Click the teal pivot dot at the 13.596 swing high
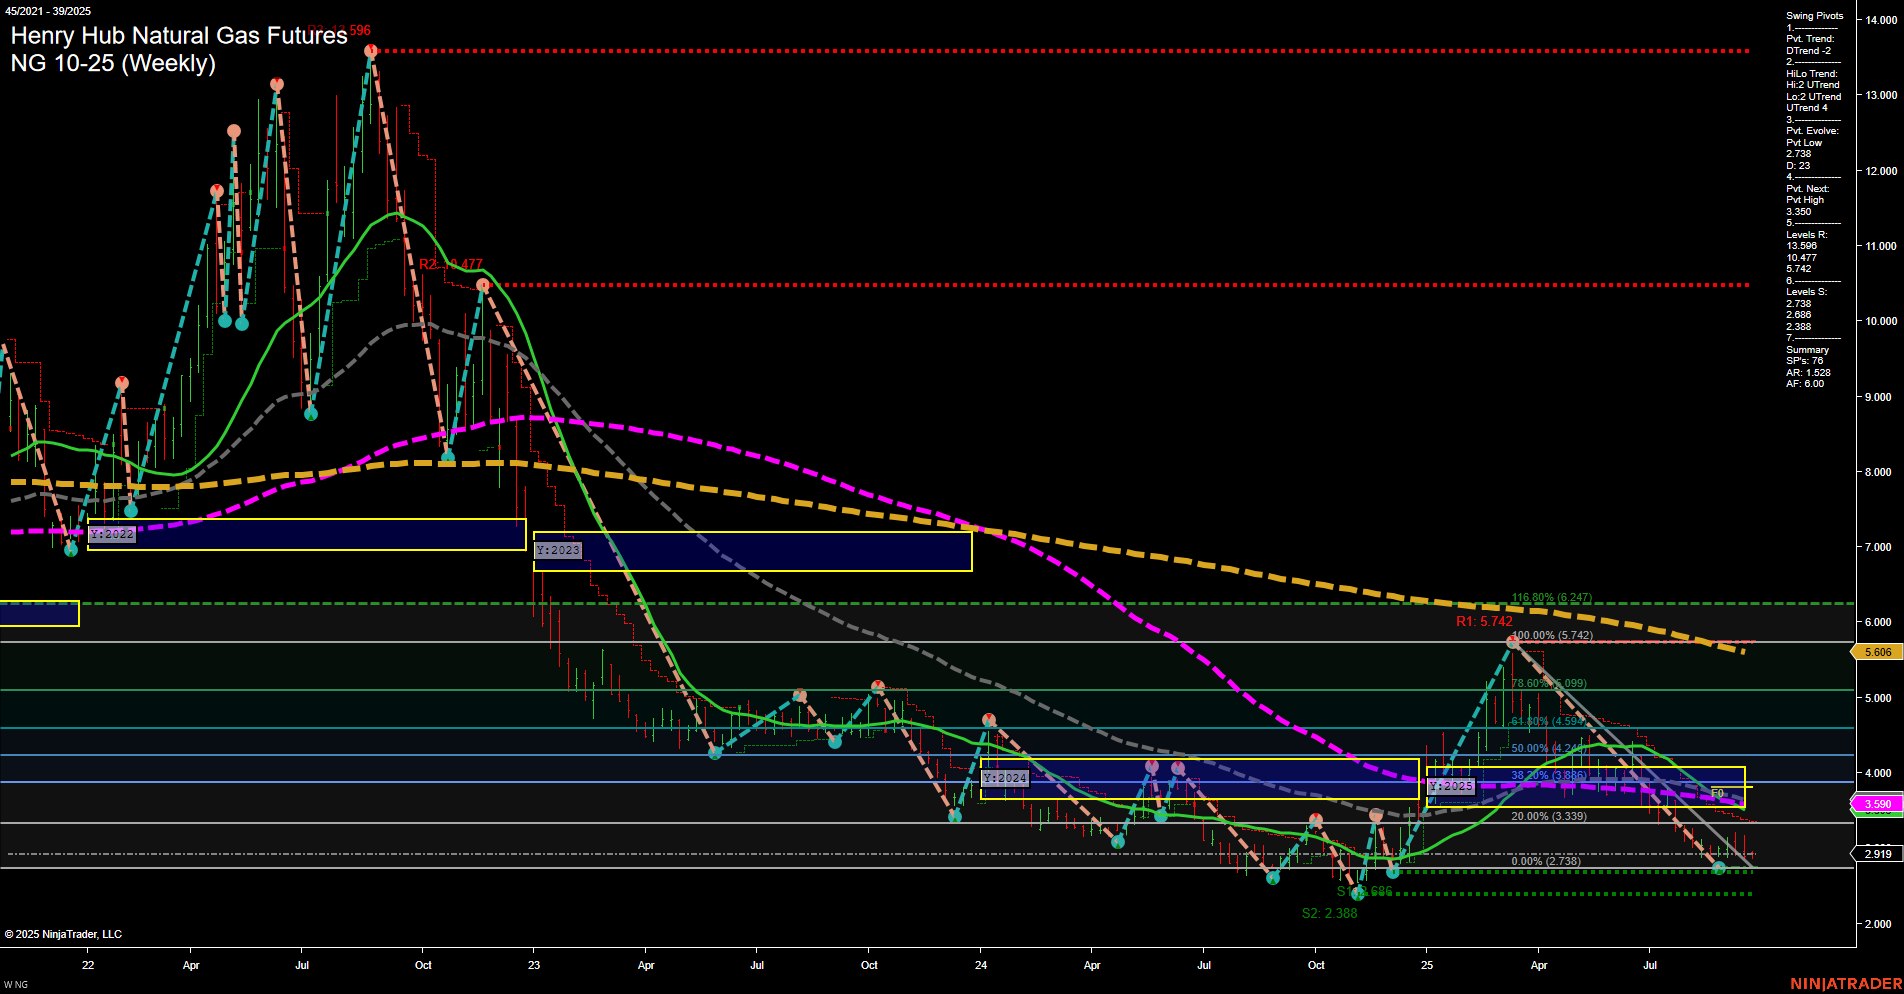Image resolution: width=1904 pixels, height=994 pixels. coord(371,48)
